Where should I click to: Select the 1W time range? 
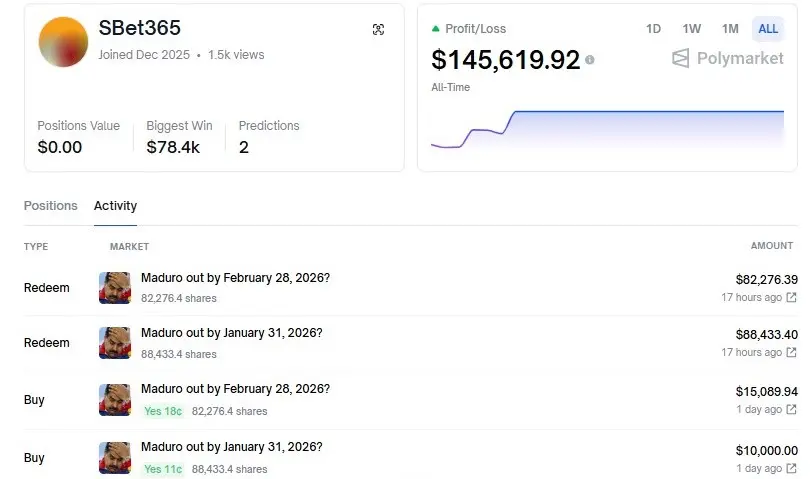(x=691, y=29)
